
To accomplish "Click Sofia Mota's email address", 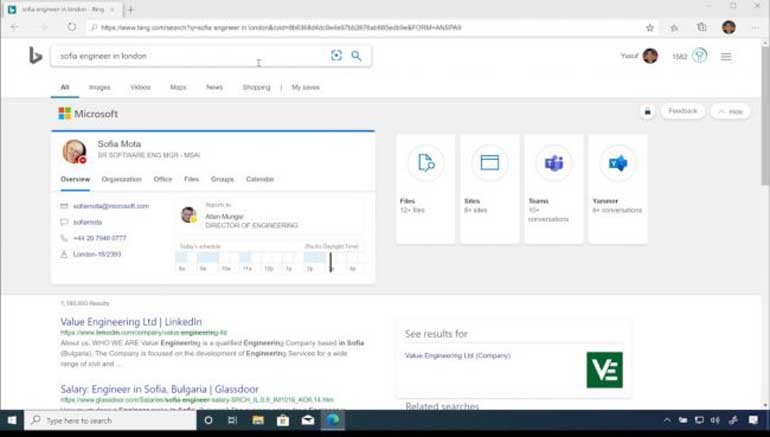I will tap(111, 206).
